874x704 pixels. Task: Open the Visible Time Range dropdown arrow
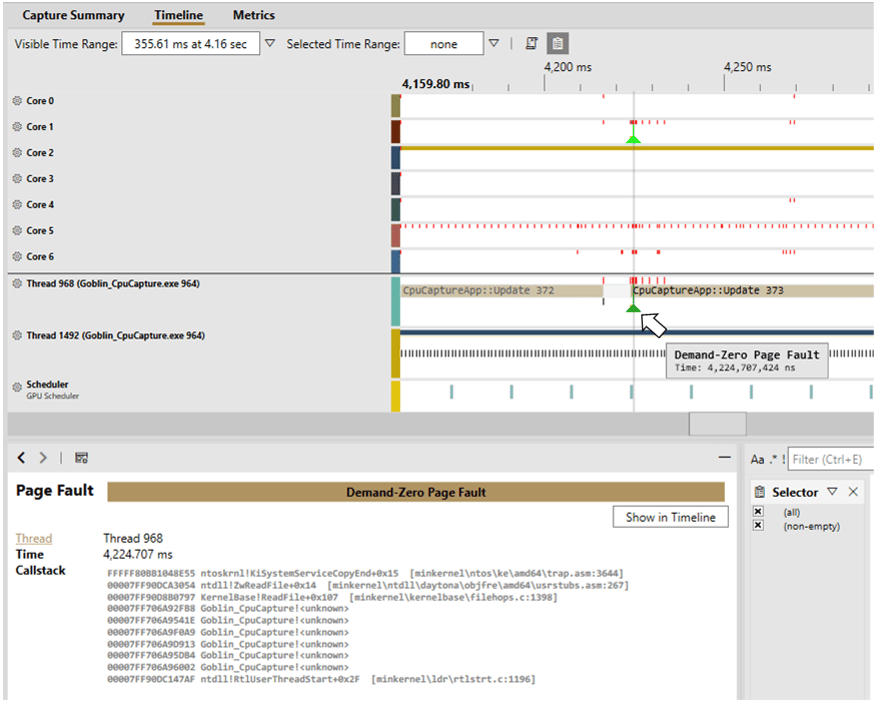click(x=270, y=43)
